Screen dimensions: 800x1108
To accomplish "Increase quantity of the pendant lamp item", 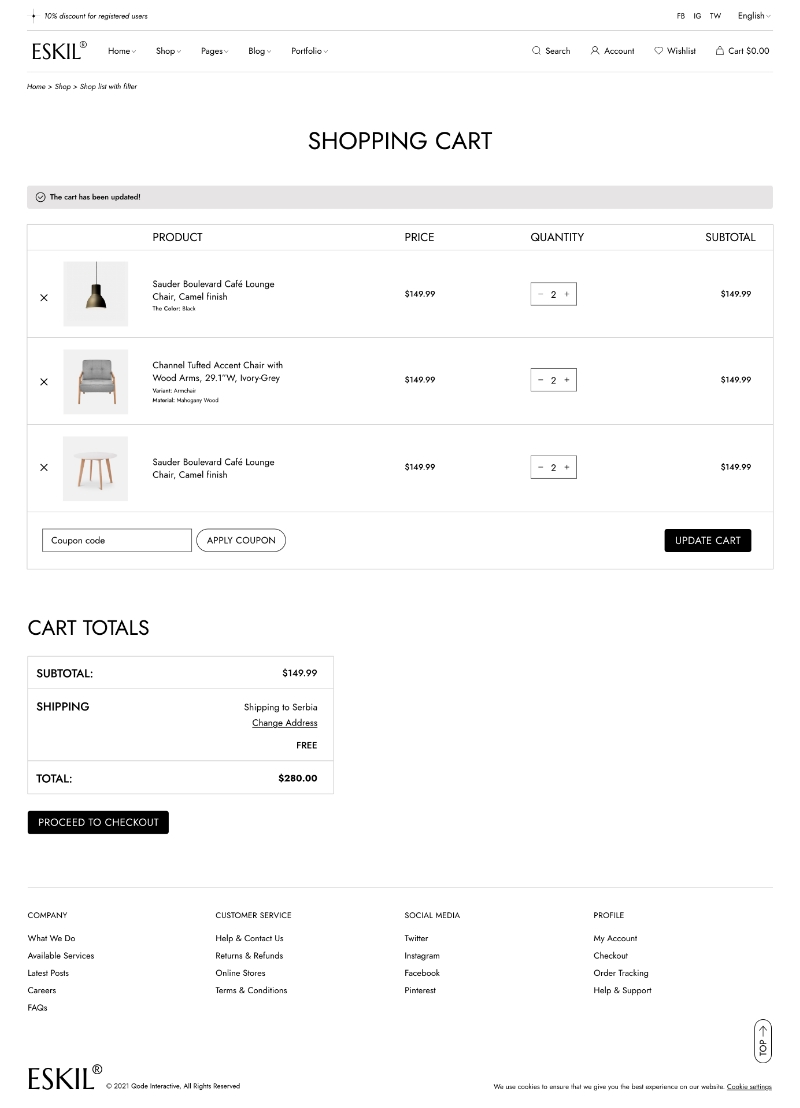I will coord(567,294).
